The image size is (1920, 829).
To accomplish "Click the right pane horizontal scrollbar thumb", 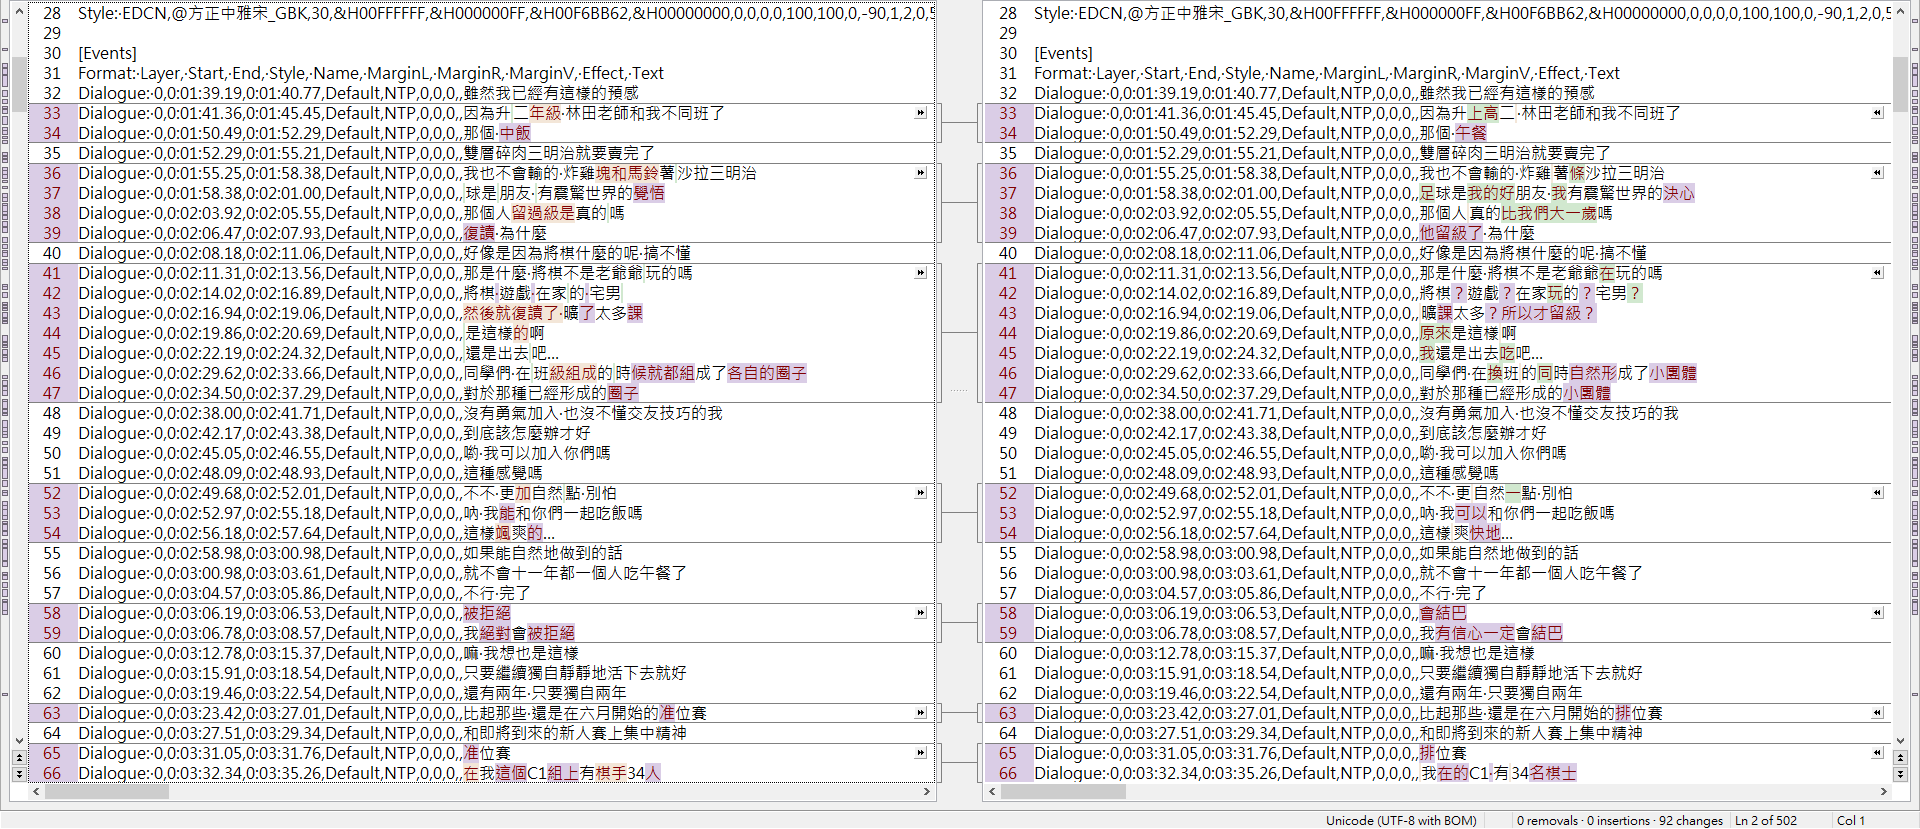I will click(1063, 791).
